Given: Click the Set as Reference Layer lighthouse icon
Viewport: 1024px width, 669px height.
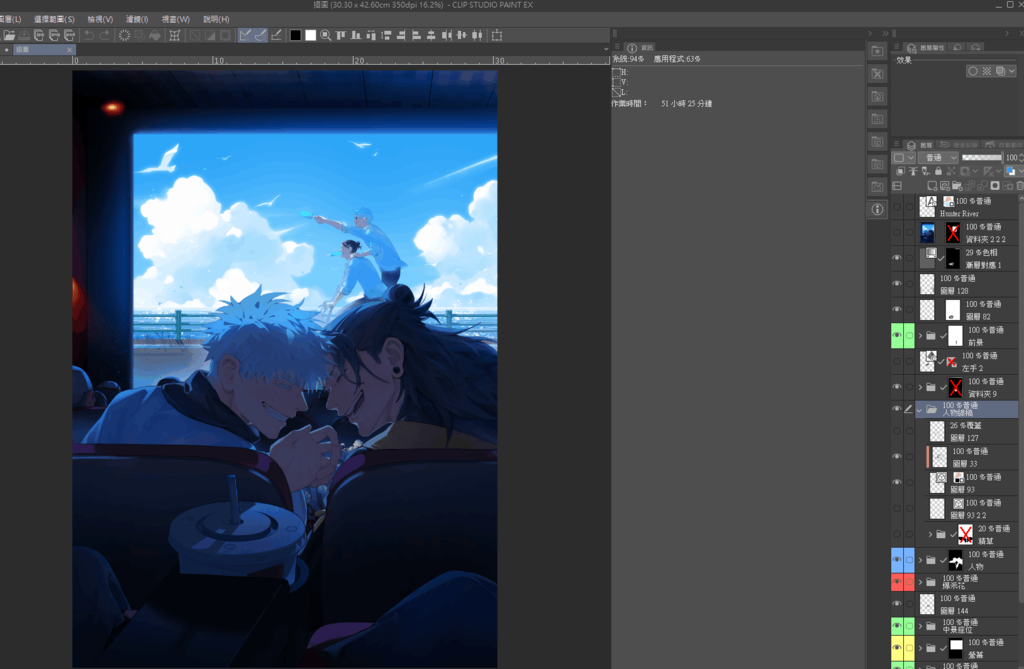Looking at the screenshot, I should [x=913, y=171].
